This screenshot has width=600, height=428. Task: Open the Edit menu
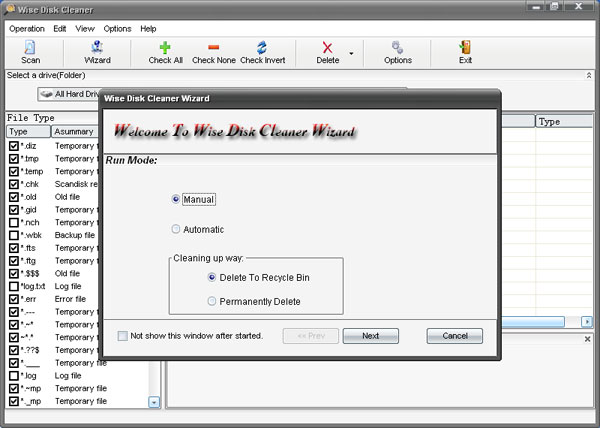[60, 29]
